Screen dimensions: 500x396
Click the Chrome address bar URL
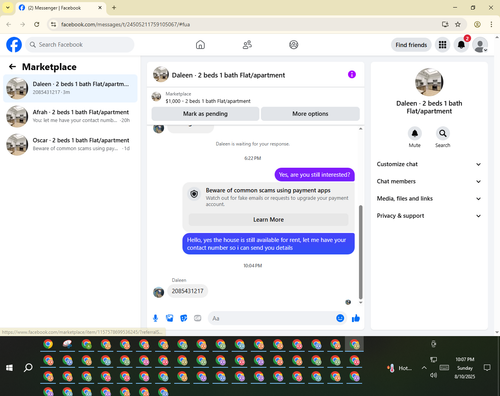click(x=125, y=24)
